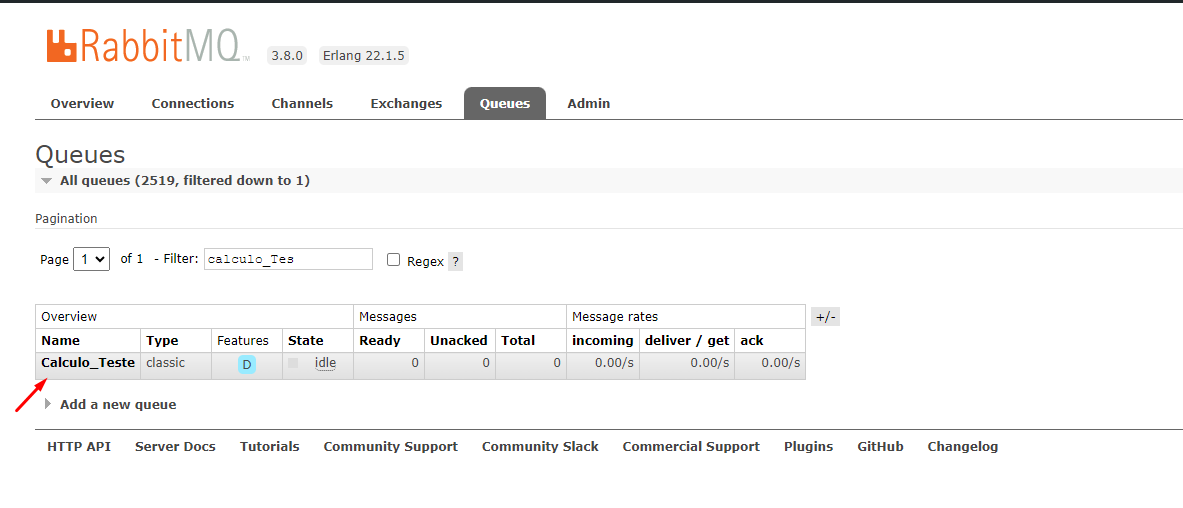
Task: Switch to the Overview tab
Action: click(82, 103)
